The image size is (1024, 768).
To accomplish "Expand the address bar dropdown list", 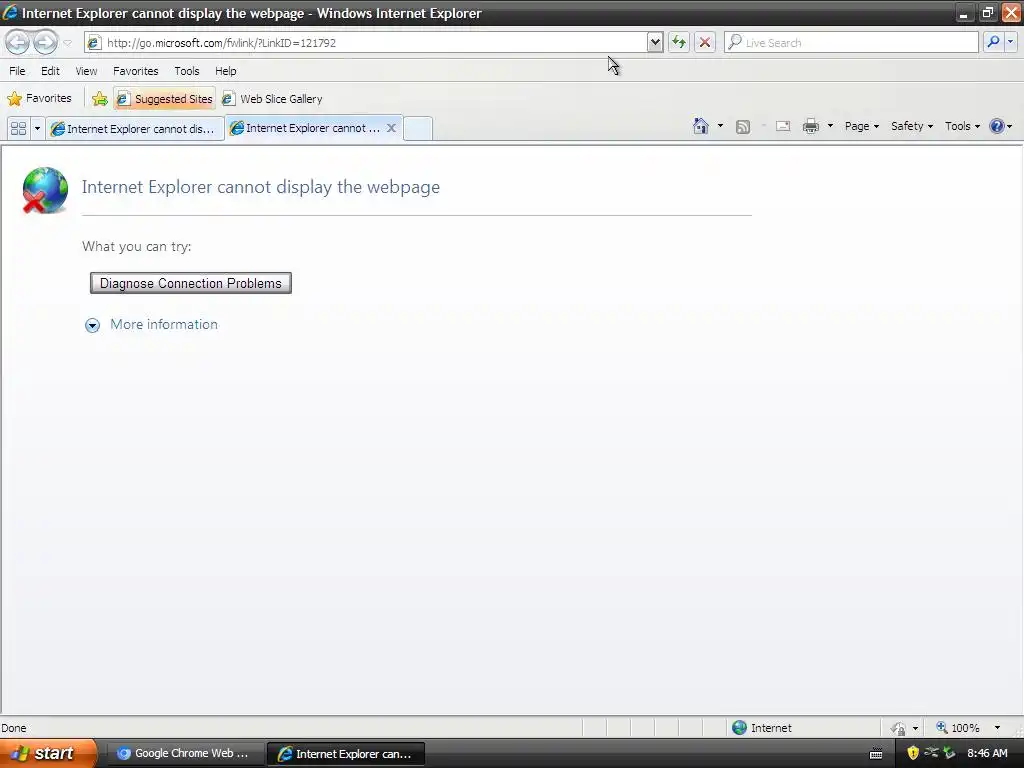I will tap(654, 42).
